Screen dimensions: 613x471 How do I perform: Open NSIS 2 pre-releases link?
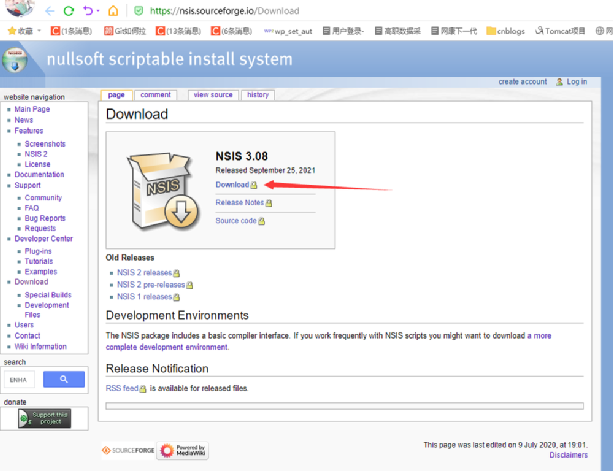point(151,285)
